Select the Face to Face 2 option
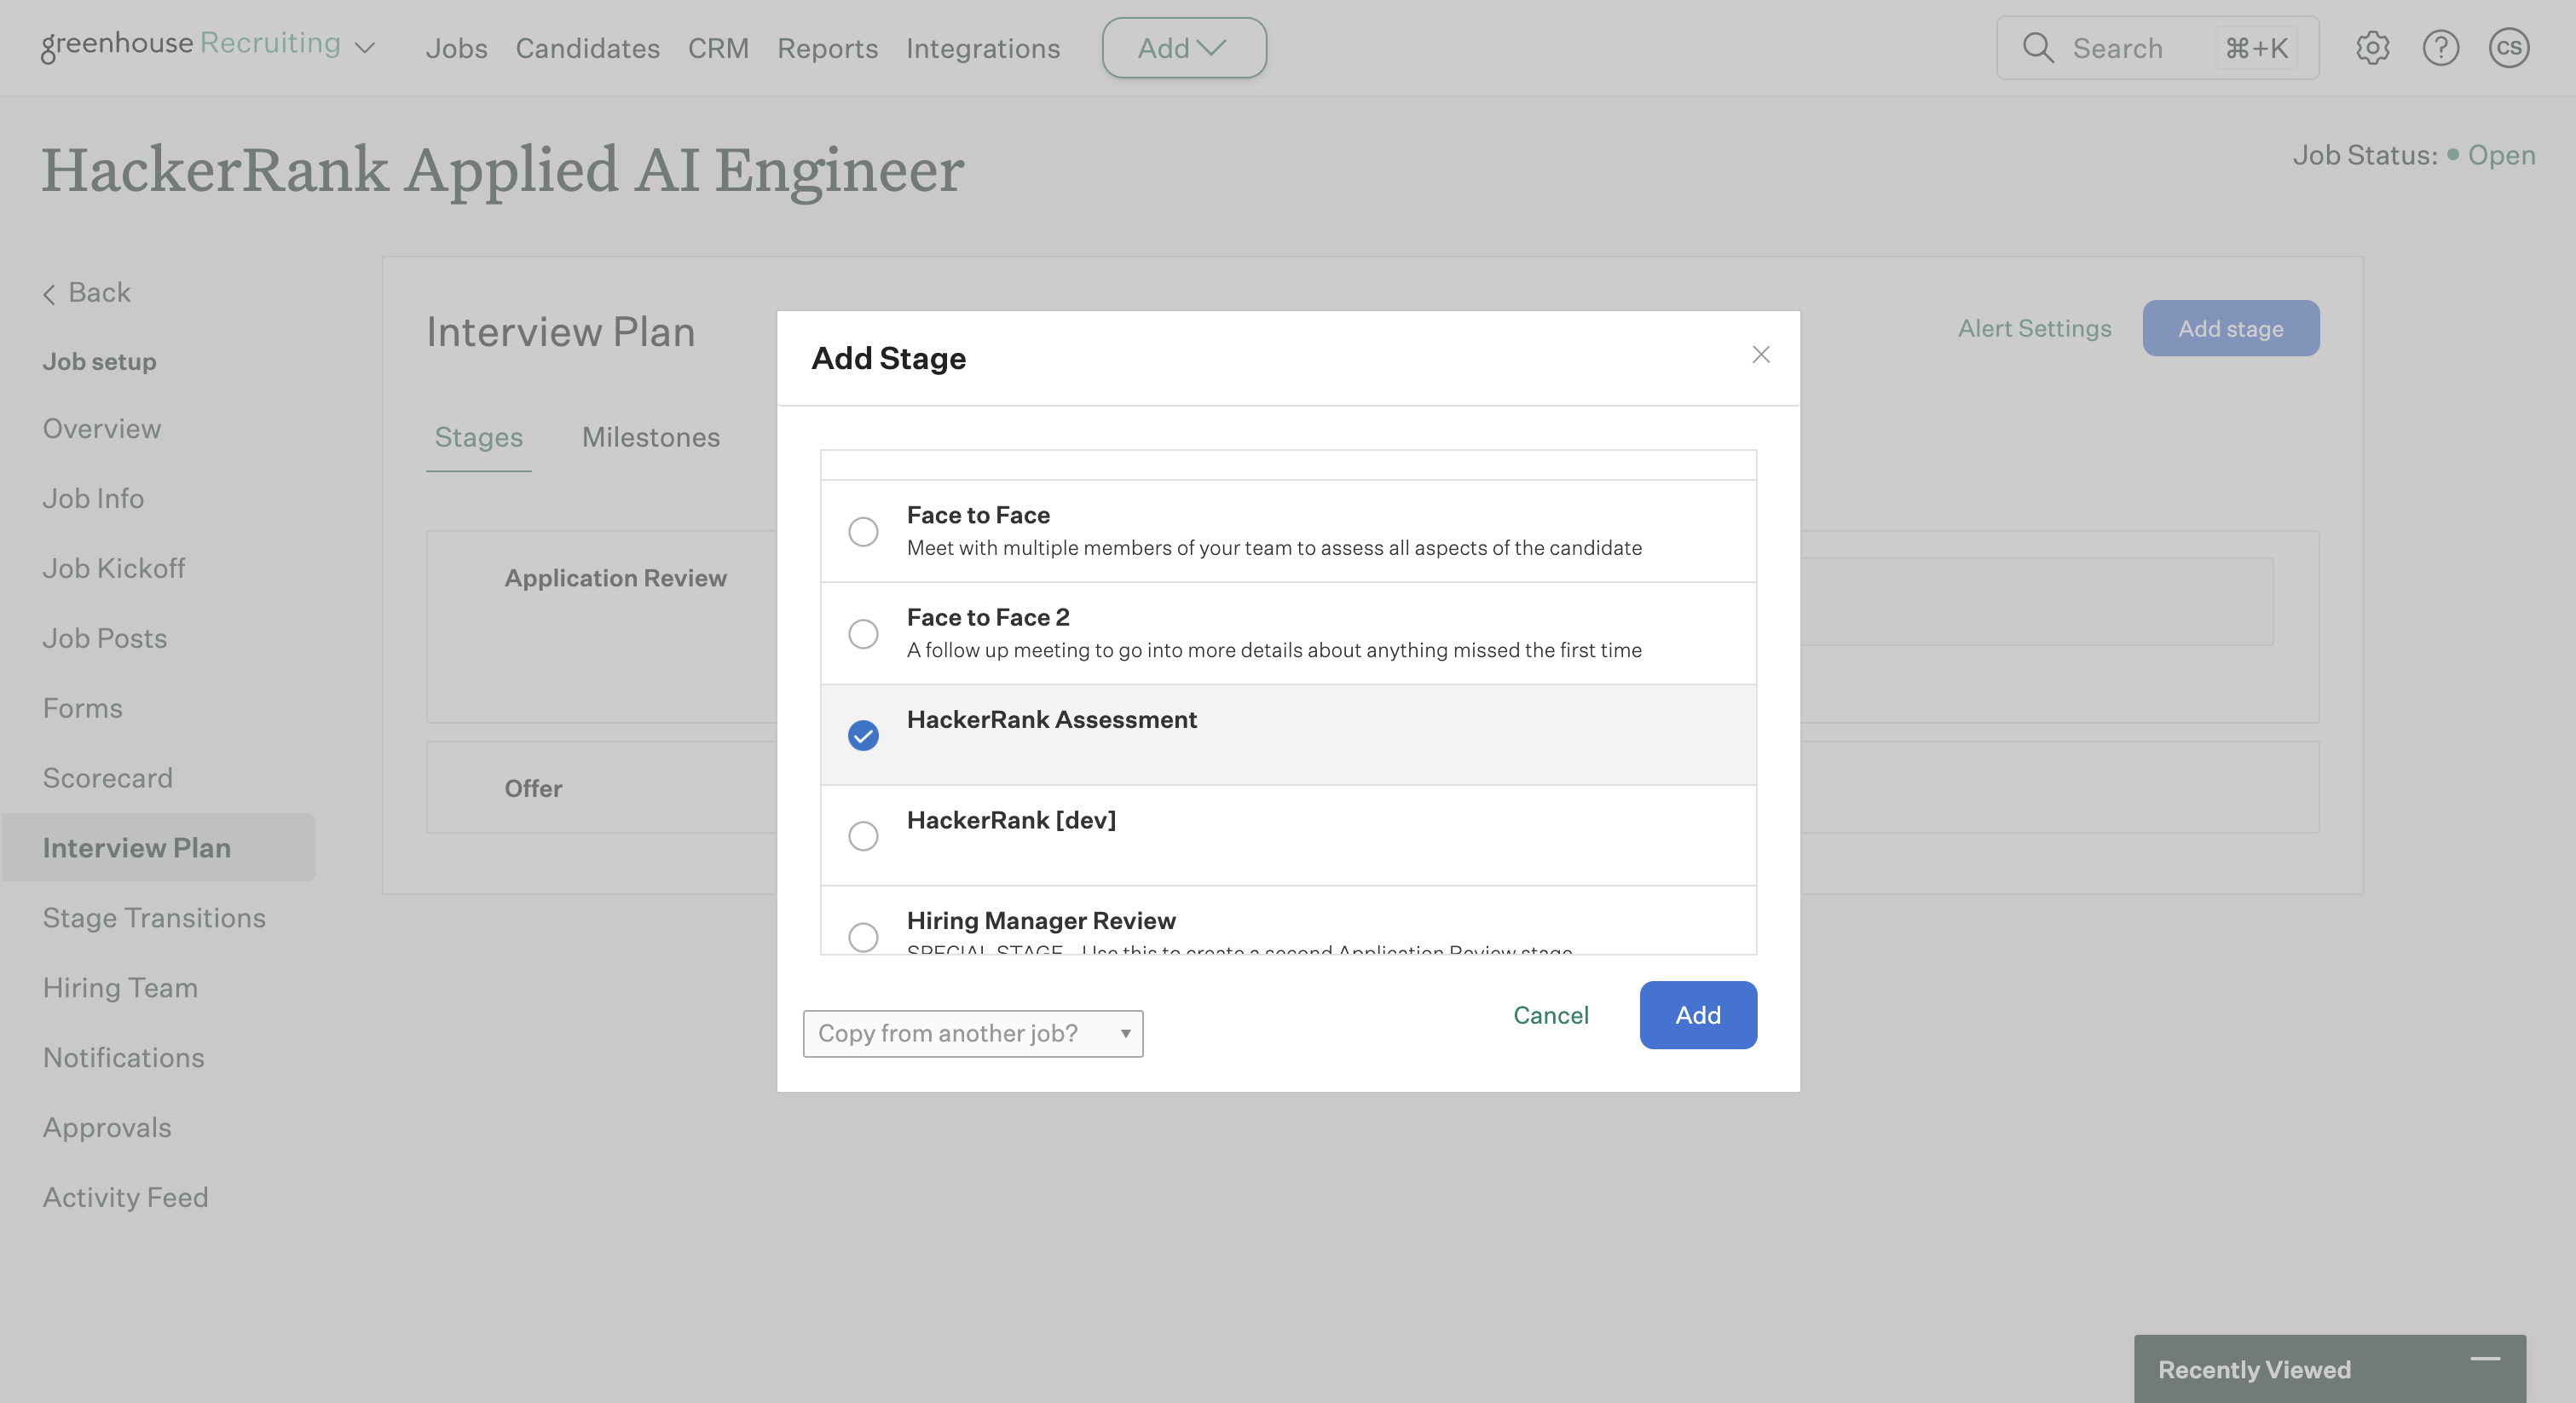The height and width of the screenshot is (1403, 2576). [863, 633]
